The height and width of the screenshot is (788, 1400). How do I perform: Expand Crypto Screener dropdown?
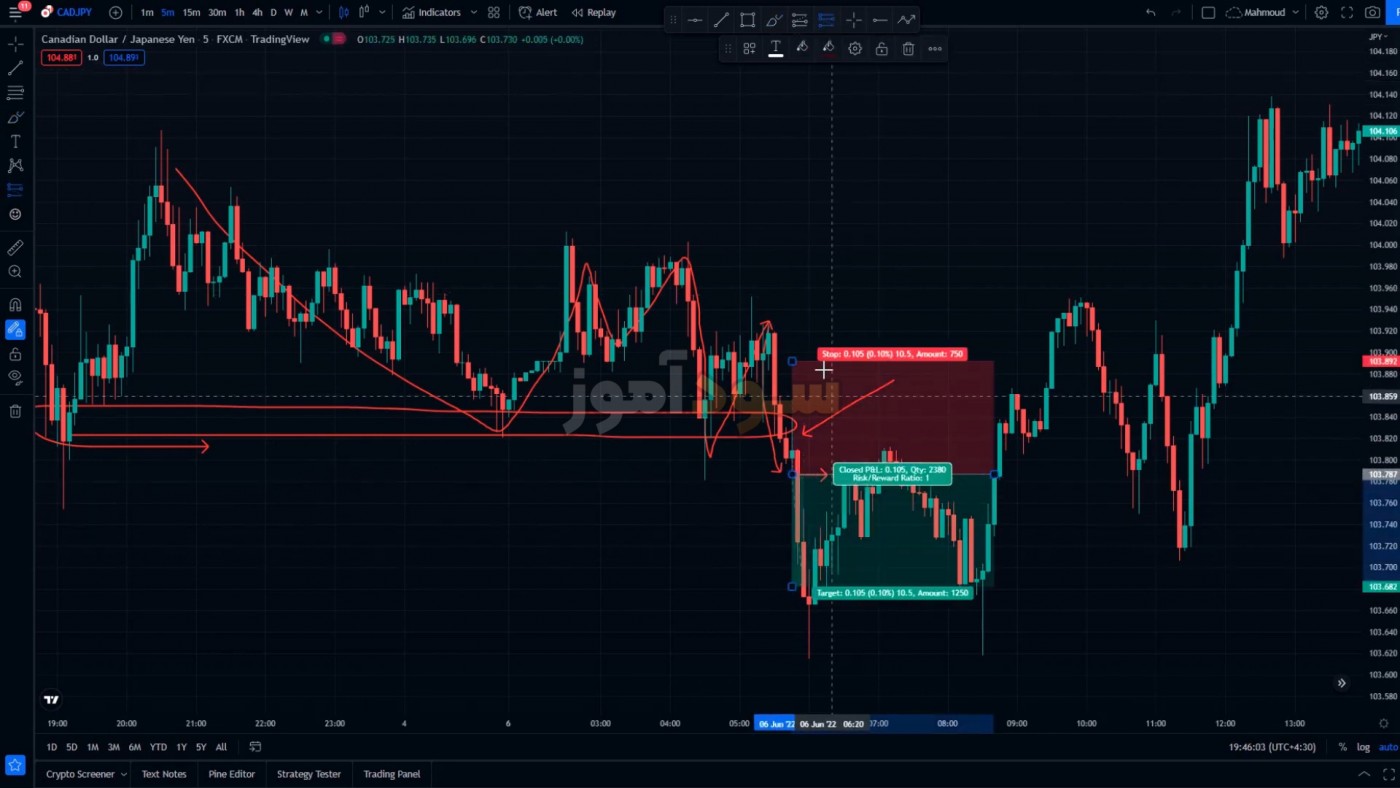click(124, 774)
